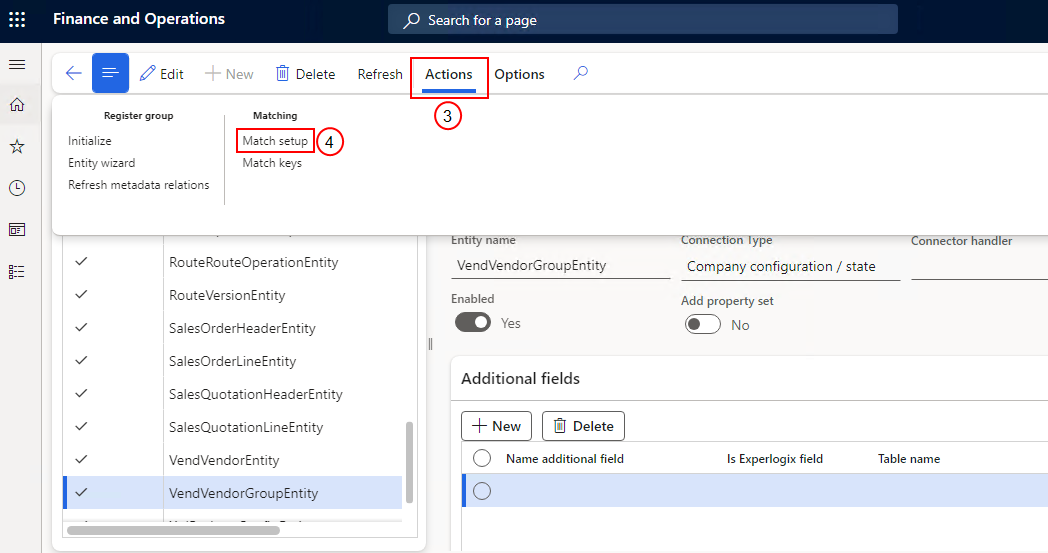Select Entity wizard action

[x=102, y=162]
